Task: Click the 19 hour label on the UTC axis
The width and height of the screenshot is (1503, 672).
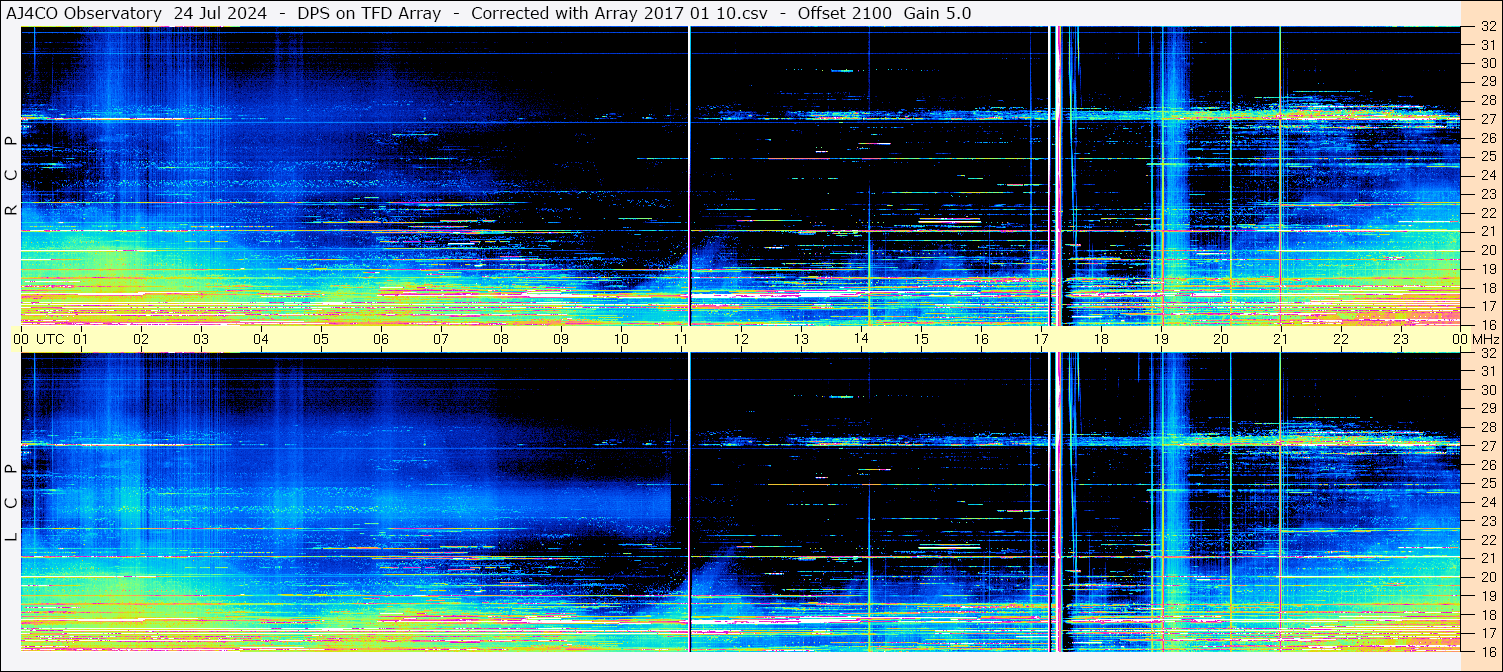Action: pos(1161,339)
